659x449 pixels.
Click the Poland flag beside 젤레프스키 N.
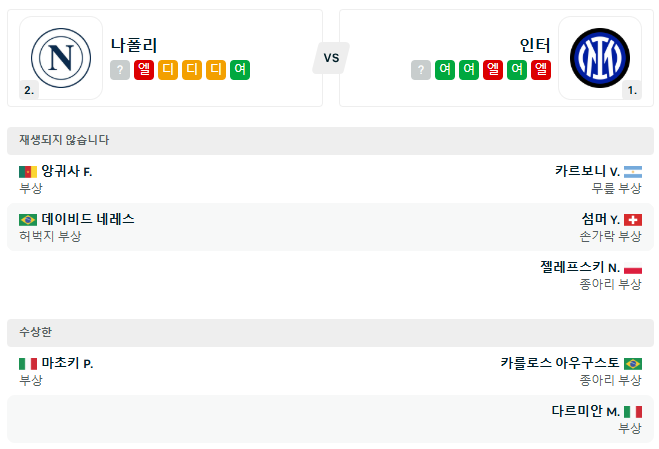click(x=633, y=268)
